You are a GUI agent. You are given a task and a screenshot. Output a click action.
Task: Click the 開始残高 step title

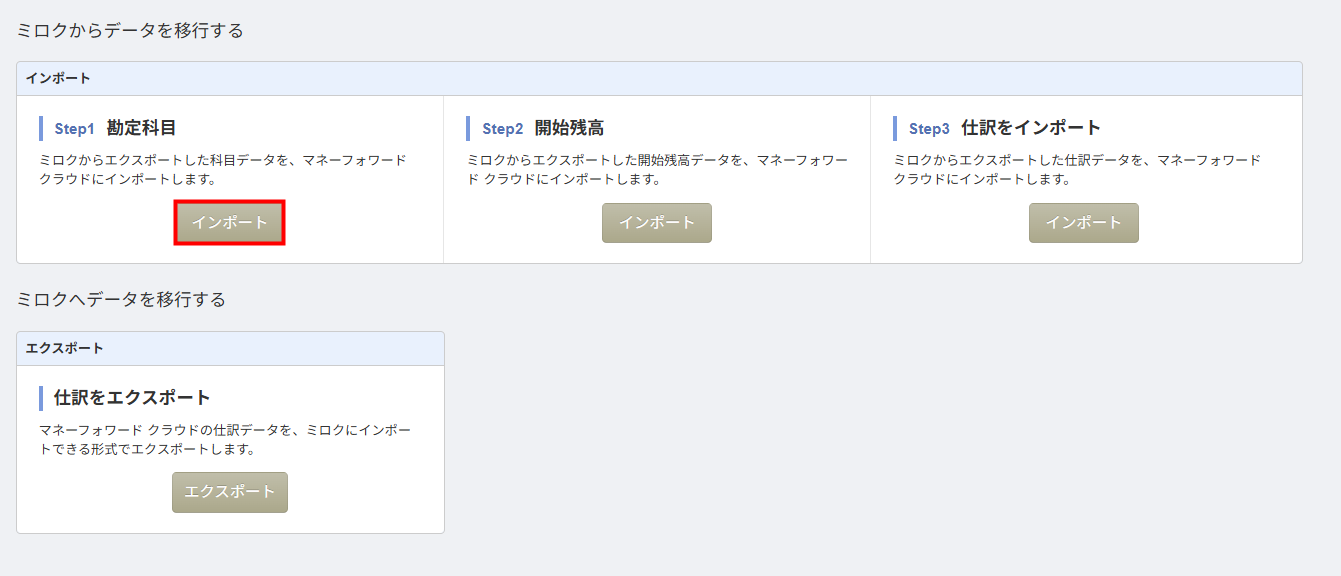569,128
